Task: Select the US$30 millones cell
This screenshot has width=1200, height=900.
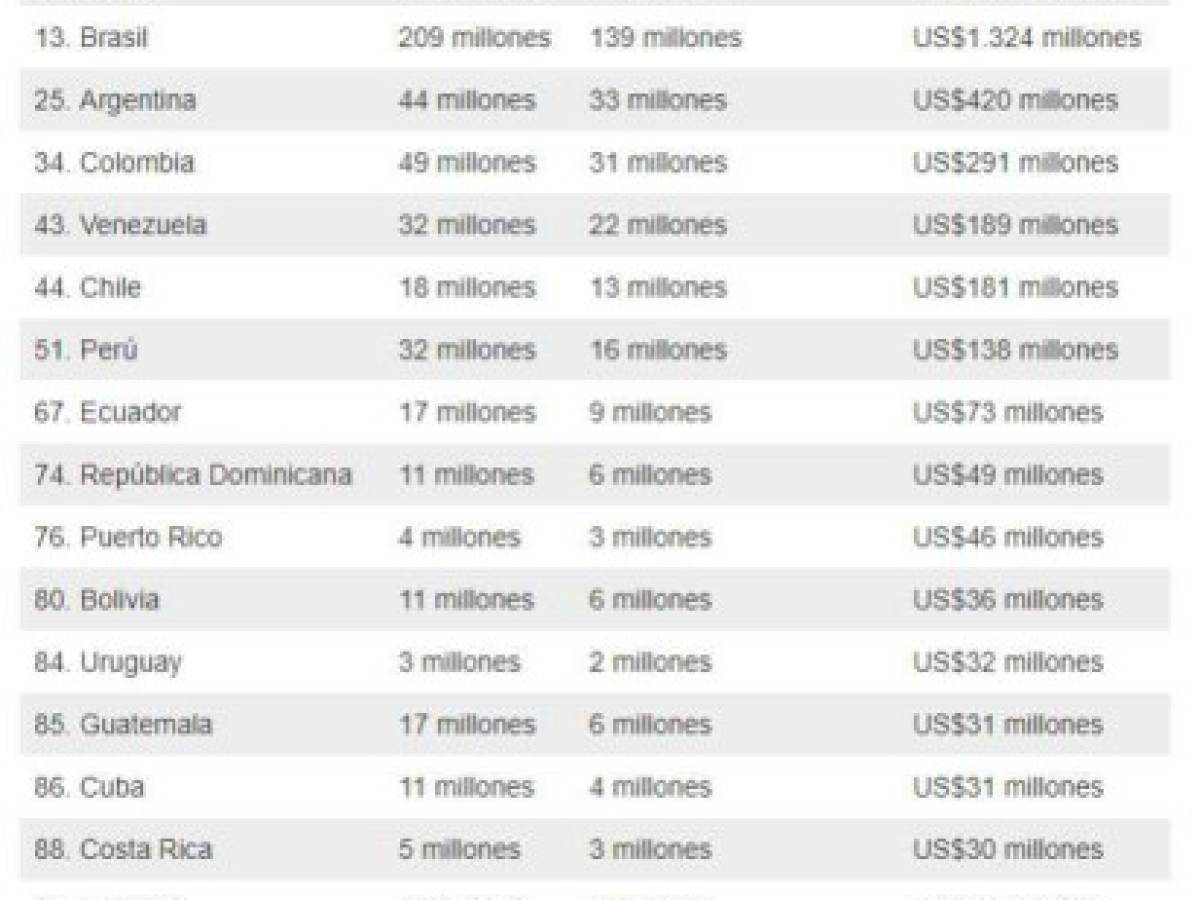Action: 1008,850
